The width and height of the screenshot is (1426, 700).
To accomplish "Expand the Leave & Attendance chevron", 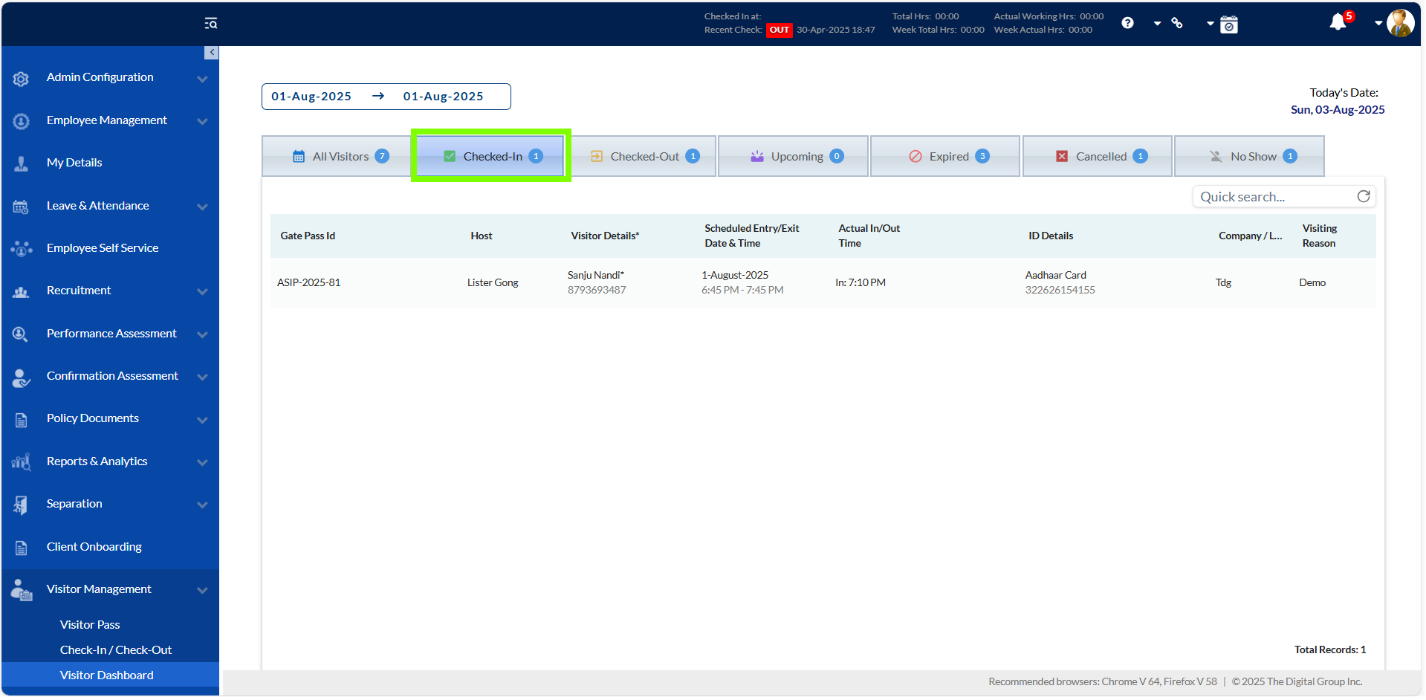I will tap(202, 206).
